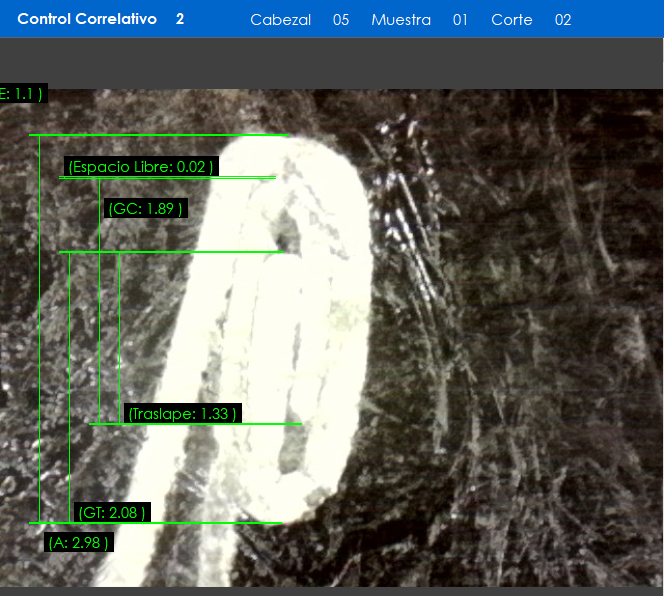Click the Muestra header label
Viewport: 664px width, 596px height.
coord(401,20)
